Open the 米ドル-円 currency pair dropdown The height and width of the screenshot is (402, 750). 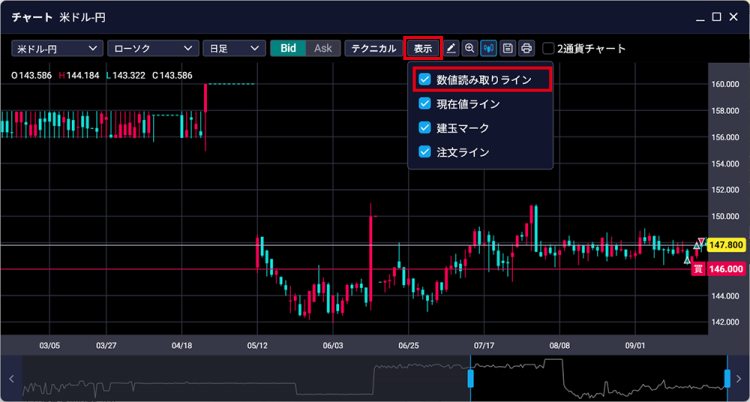coord(57,48)
